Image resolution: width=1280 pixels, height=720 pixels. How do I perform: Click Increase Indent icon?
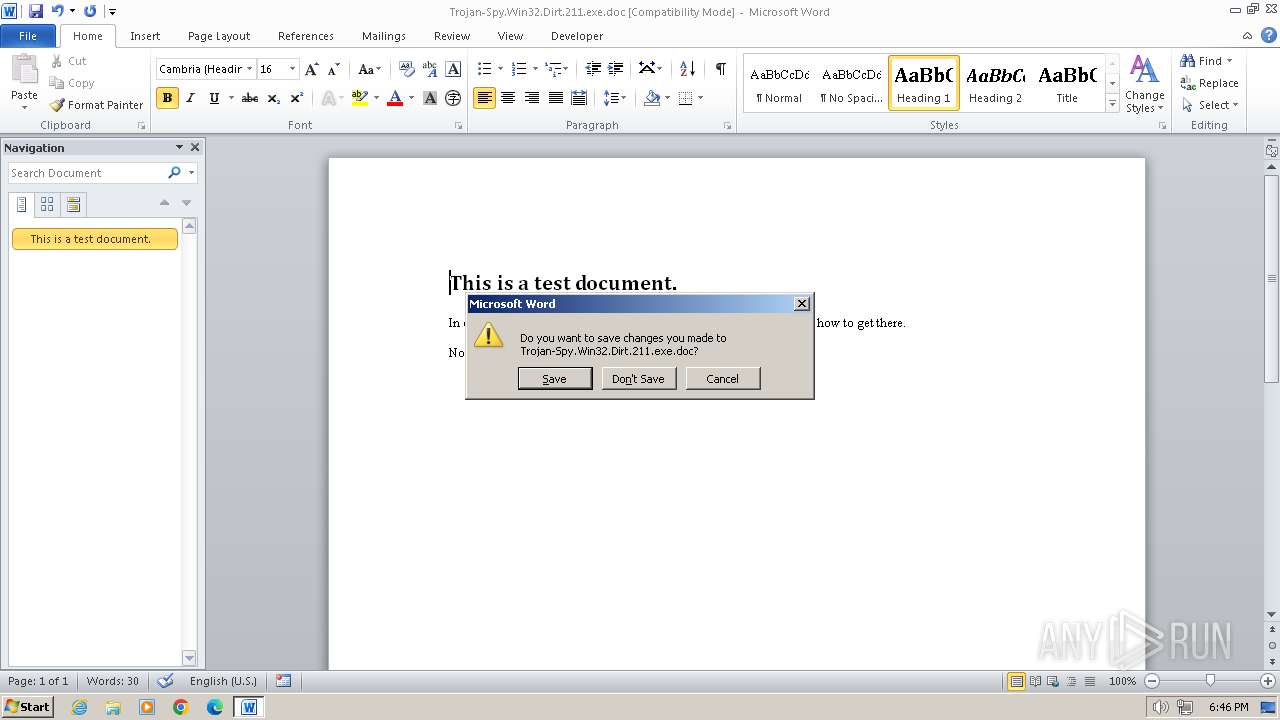616,69
